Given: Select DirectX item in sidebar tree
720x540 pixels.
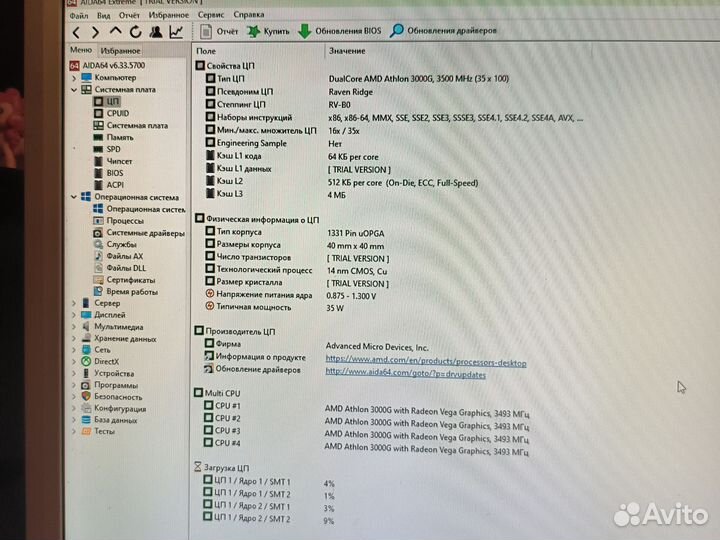Looking at the screenshot, I should [x=106, y=361].
